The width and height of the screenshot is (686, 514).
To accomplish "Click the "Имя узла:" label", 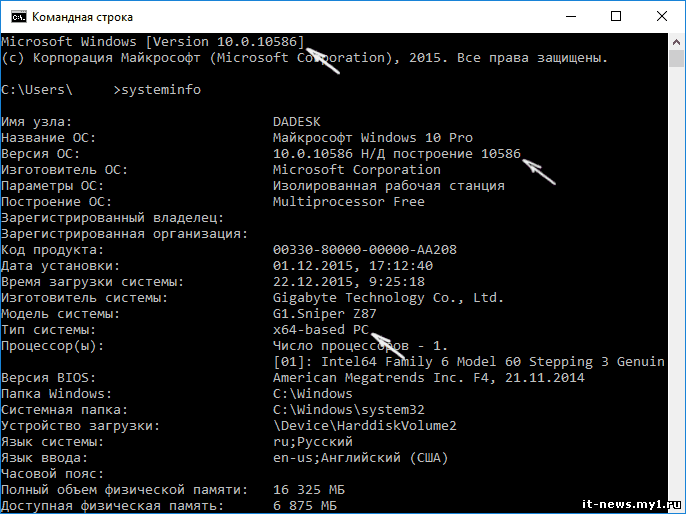I will pos(37,122).
